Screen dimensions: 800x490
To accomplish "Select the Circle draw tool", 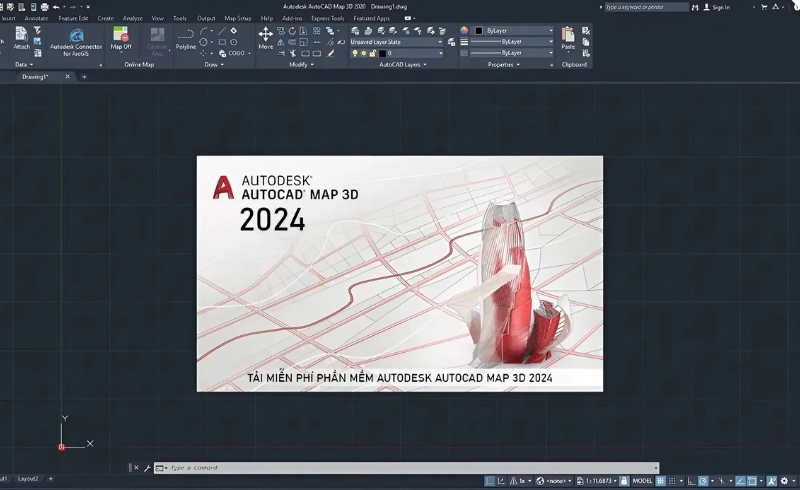I will [203, 42].
